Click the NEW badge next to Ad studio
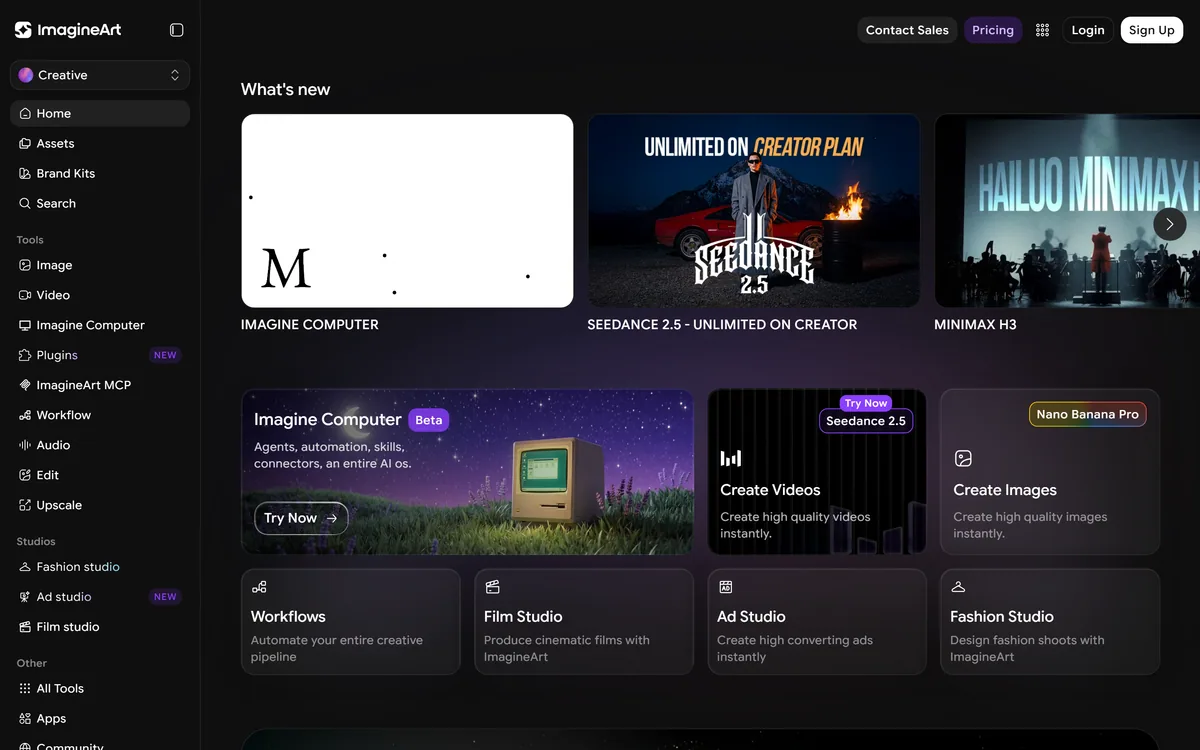The width and height of the screenshot is (1200, 750). pyautogui.click(x=165, y=597)
